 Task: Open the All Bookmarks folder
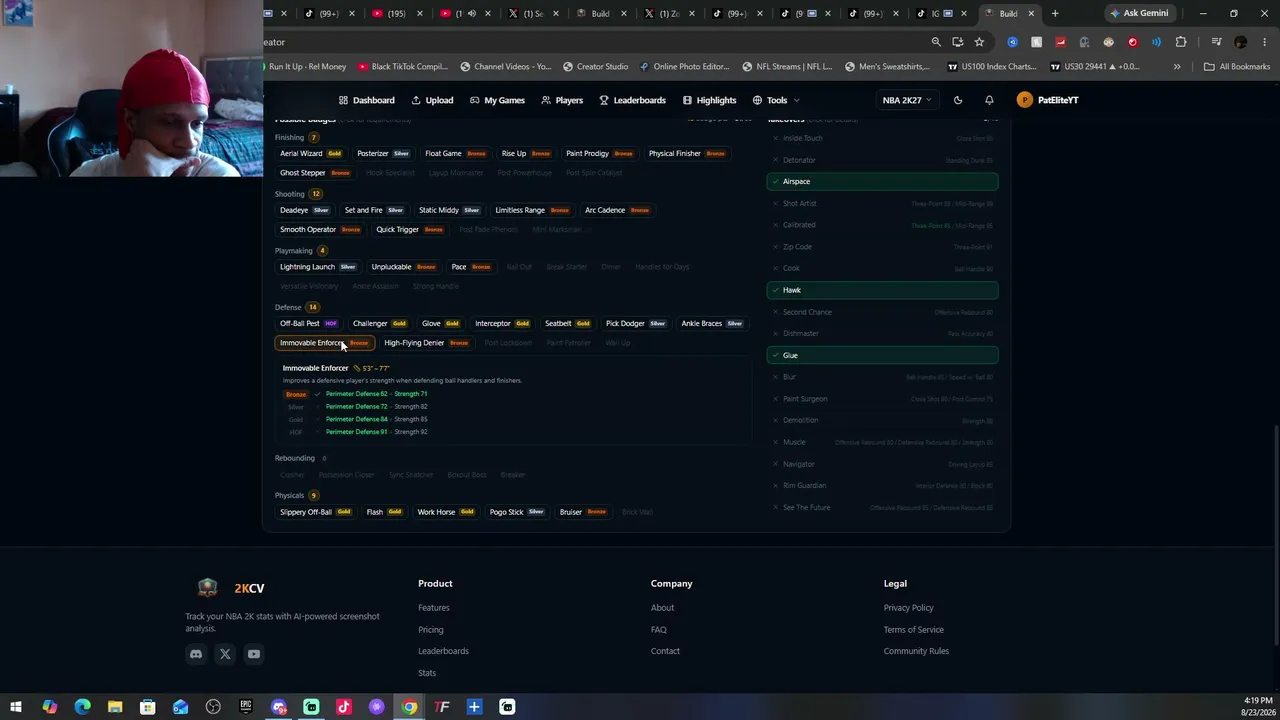pos(1237,67)
